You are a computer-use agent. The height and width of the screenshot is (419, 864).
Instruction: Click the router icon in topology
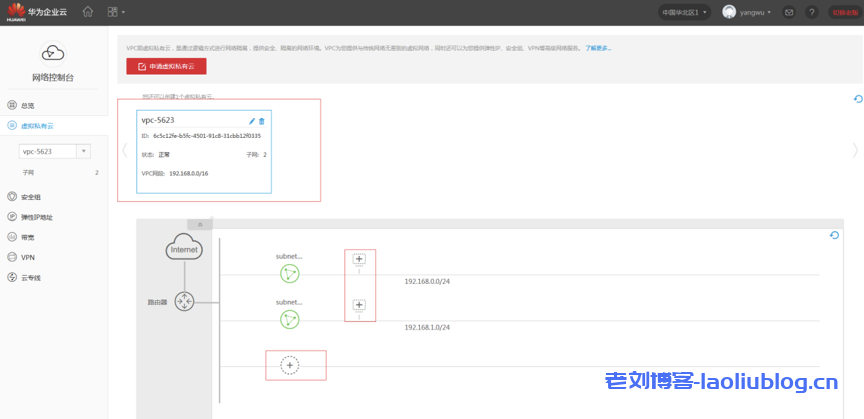pyautogui.click(x=184, y=301)
